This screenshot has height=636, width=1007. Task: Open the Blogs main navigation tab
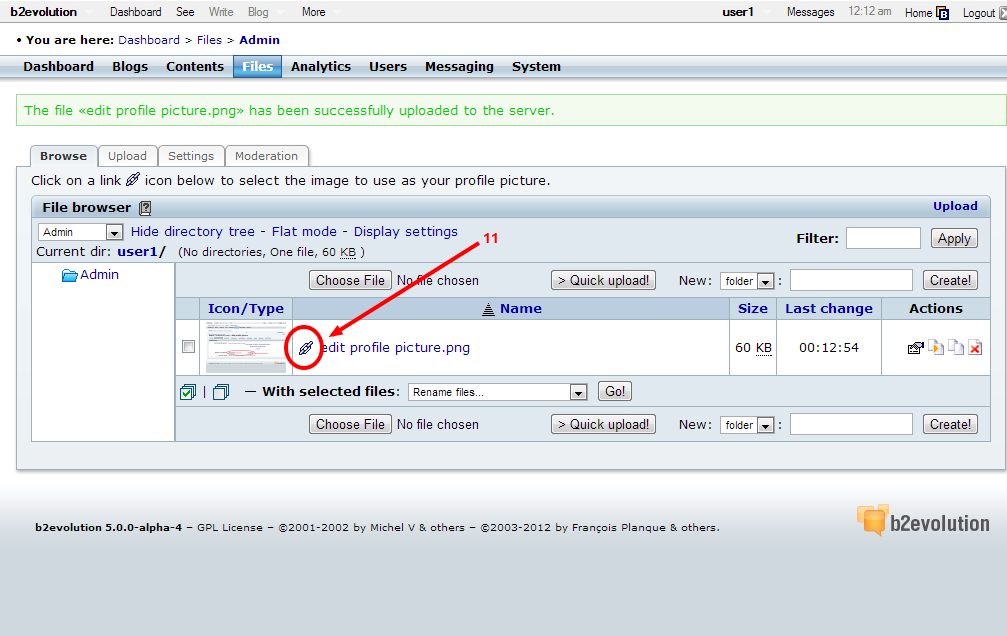click(x=130, y=67)
